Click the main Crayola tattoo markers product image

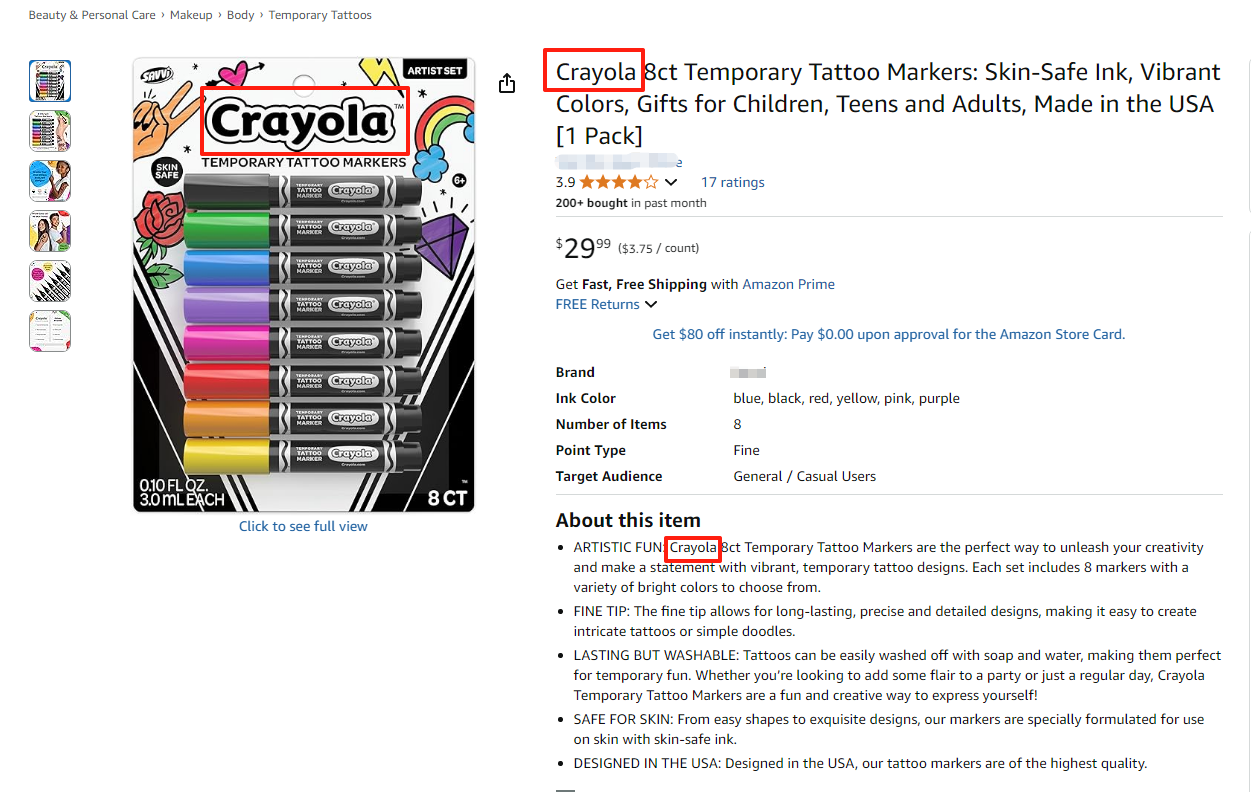coord(303,285)
